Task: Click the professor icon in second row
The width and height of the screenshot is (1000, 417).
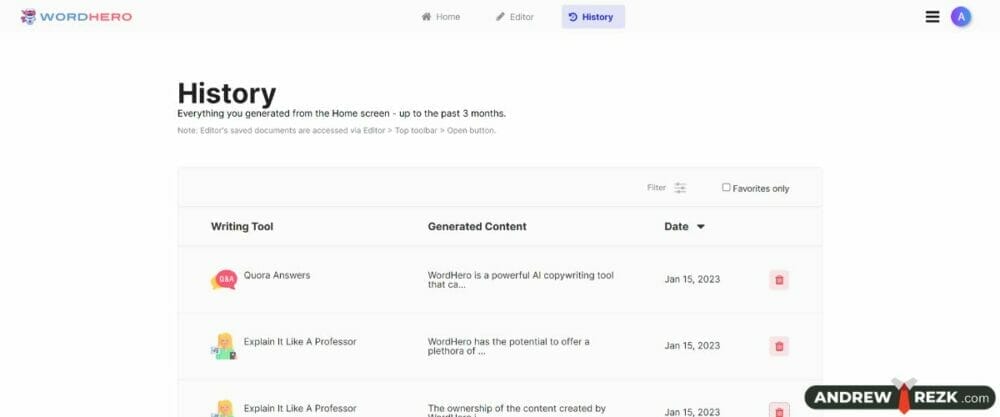Action: tap(224, 346)
